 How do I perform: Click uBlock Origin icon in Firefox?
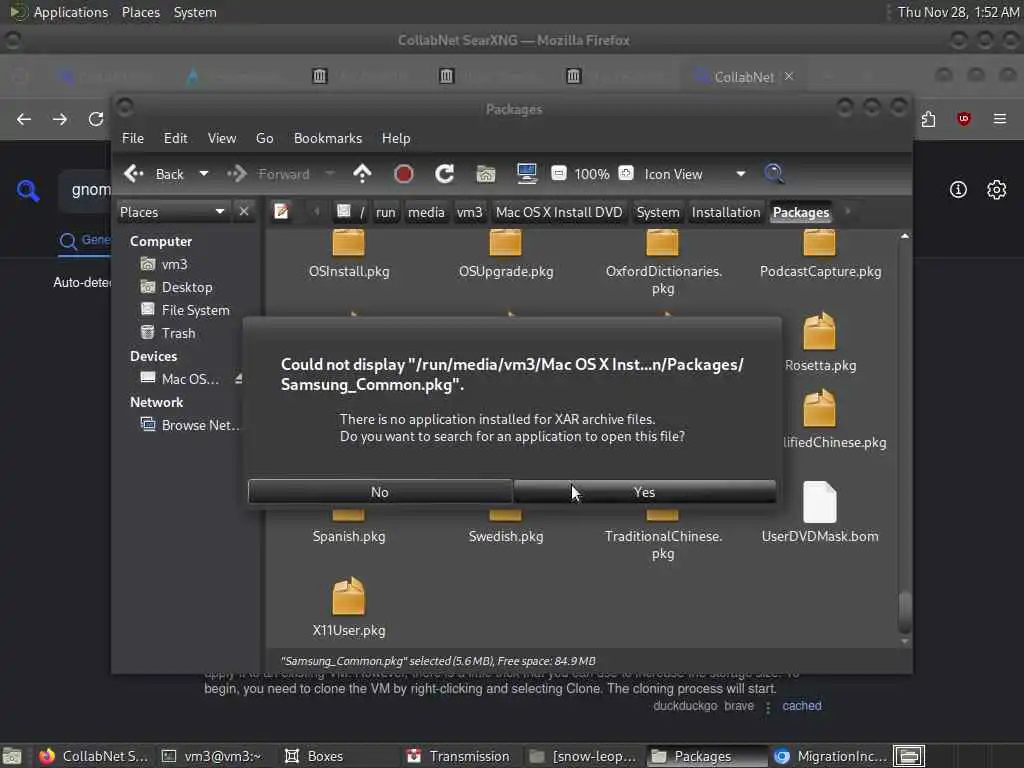click(x=963, y=119)
